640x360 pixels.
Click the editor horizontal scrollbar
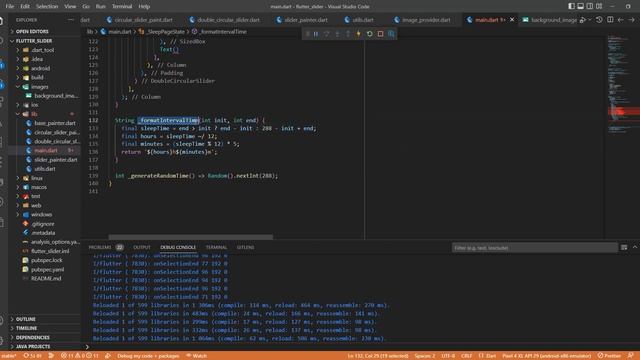pyautogui.click(x=191, y=237)
